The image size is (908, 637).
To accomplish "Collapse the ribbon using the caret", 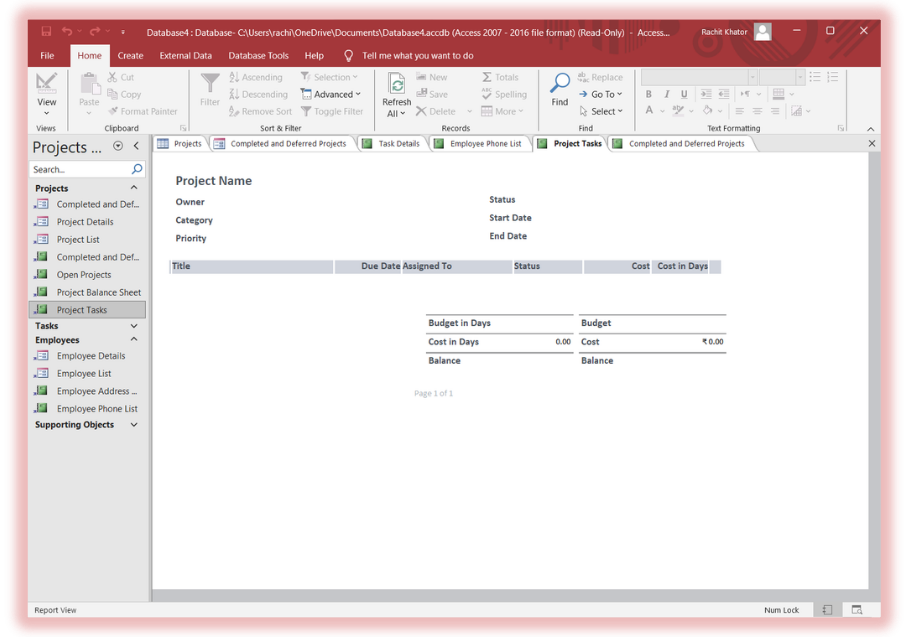I will (x=870, y=129).
